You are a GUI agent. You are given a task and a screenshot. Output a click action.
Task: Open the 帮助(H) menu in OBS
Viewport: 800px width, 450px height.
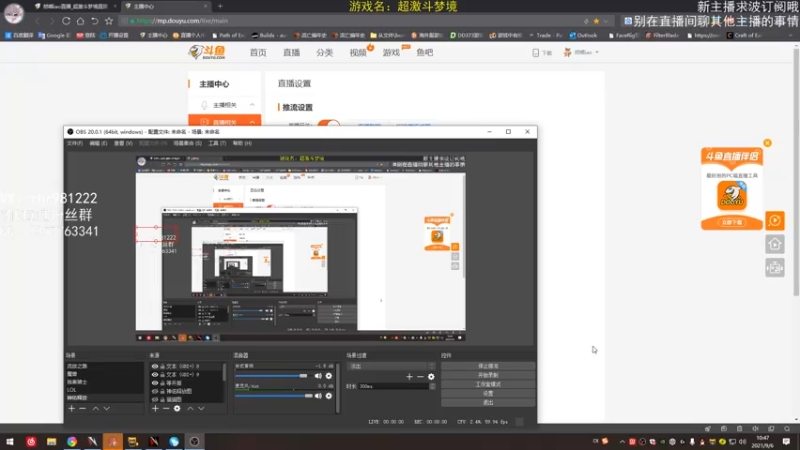tap(242, 143)
